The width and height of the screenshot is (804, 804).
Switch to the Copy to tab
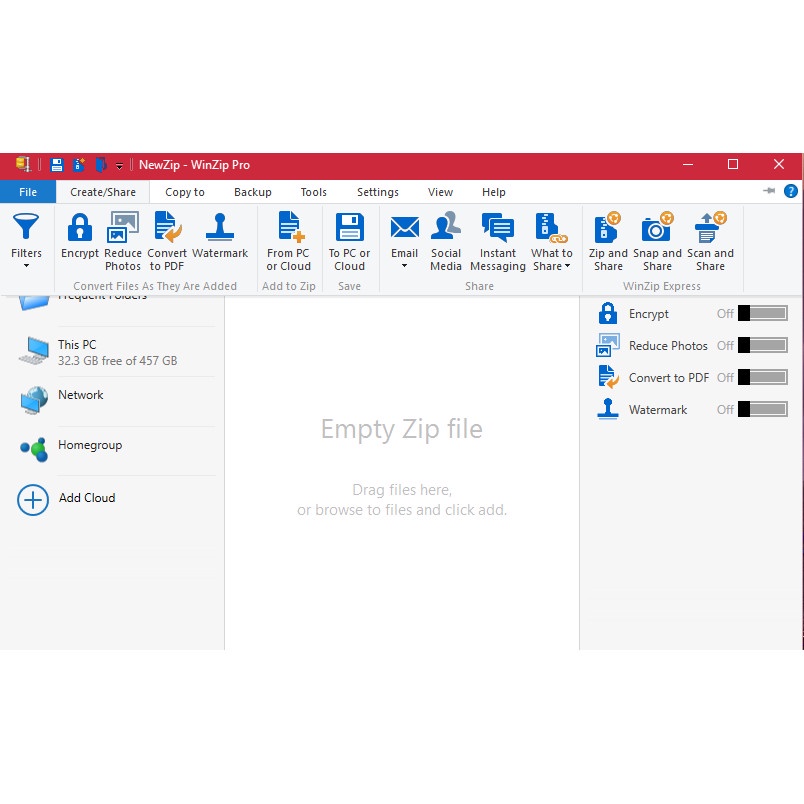185,192
